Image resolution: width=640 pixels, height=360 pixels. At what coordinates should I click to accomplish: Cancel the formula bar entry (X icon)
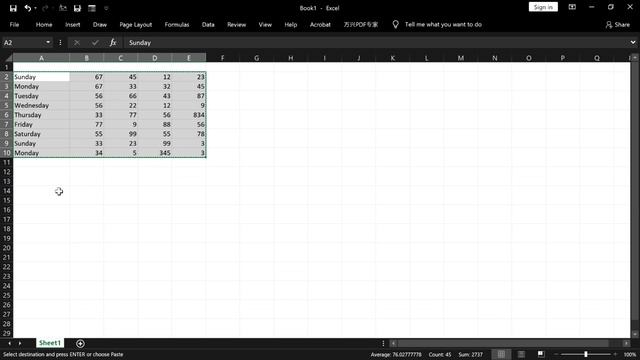[76, 42]
